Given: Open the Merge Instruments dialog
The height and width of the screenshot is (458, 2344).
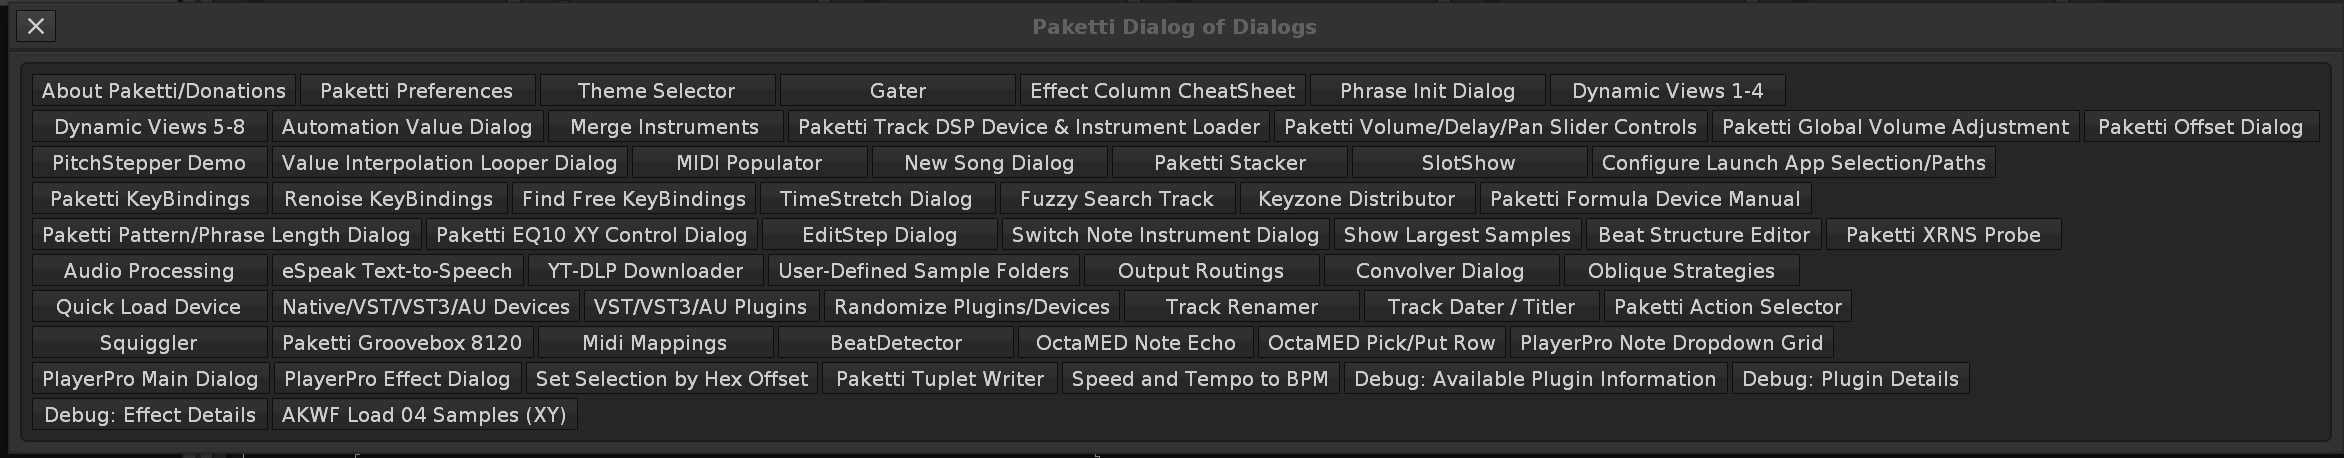Looking at the screenshot, I should [x=664, y=127].
